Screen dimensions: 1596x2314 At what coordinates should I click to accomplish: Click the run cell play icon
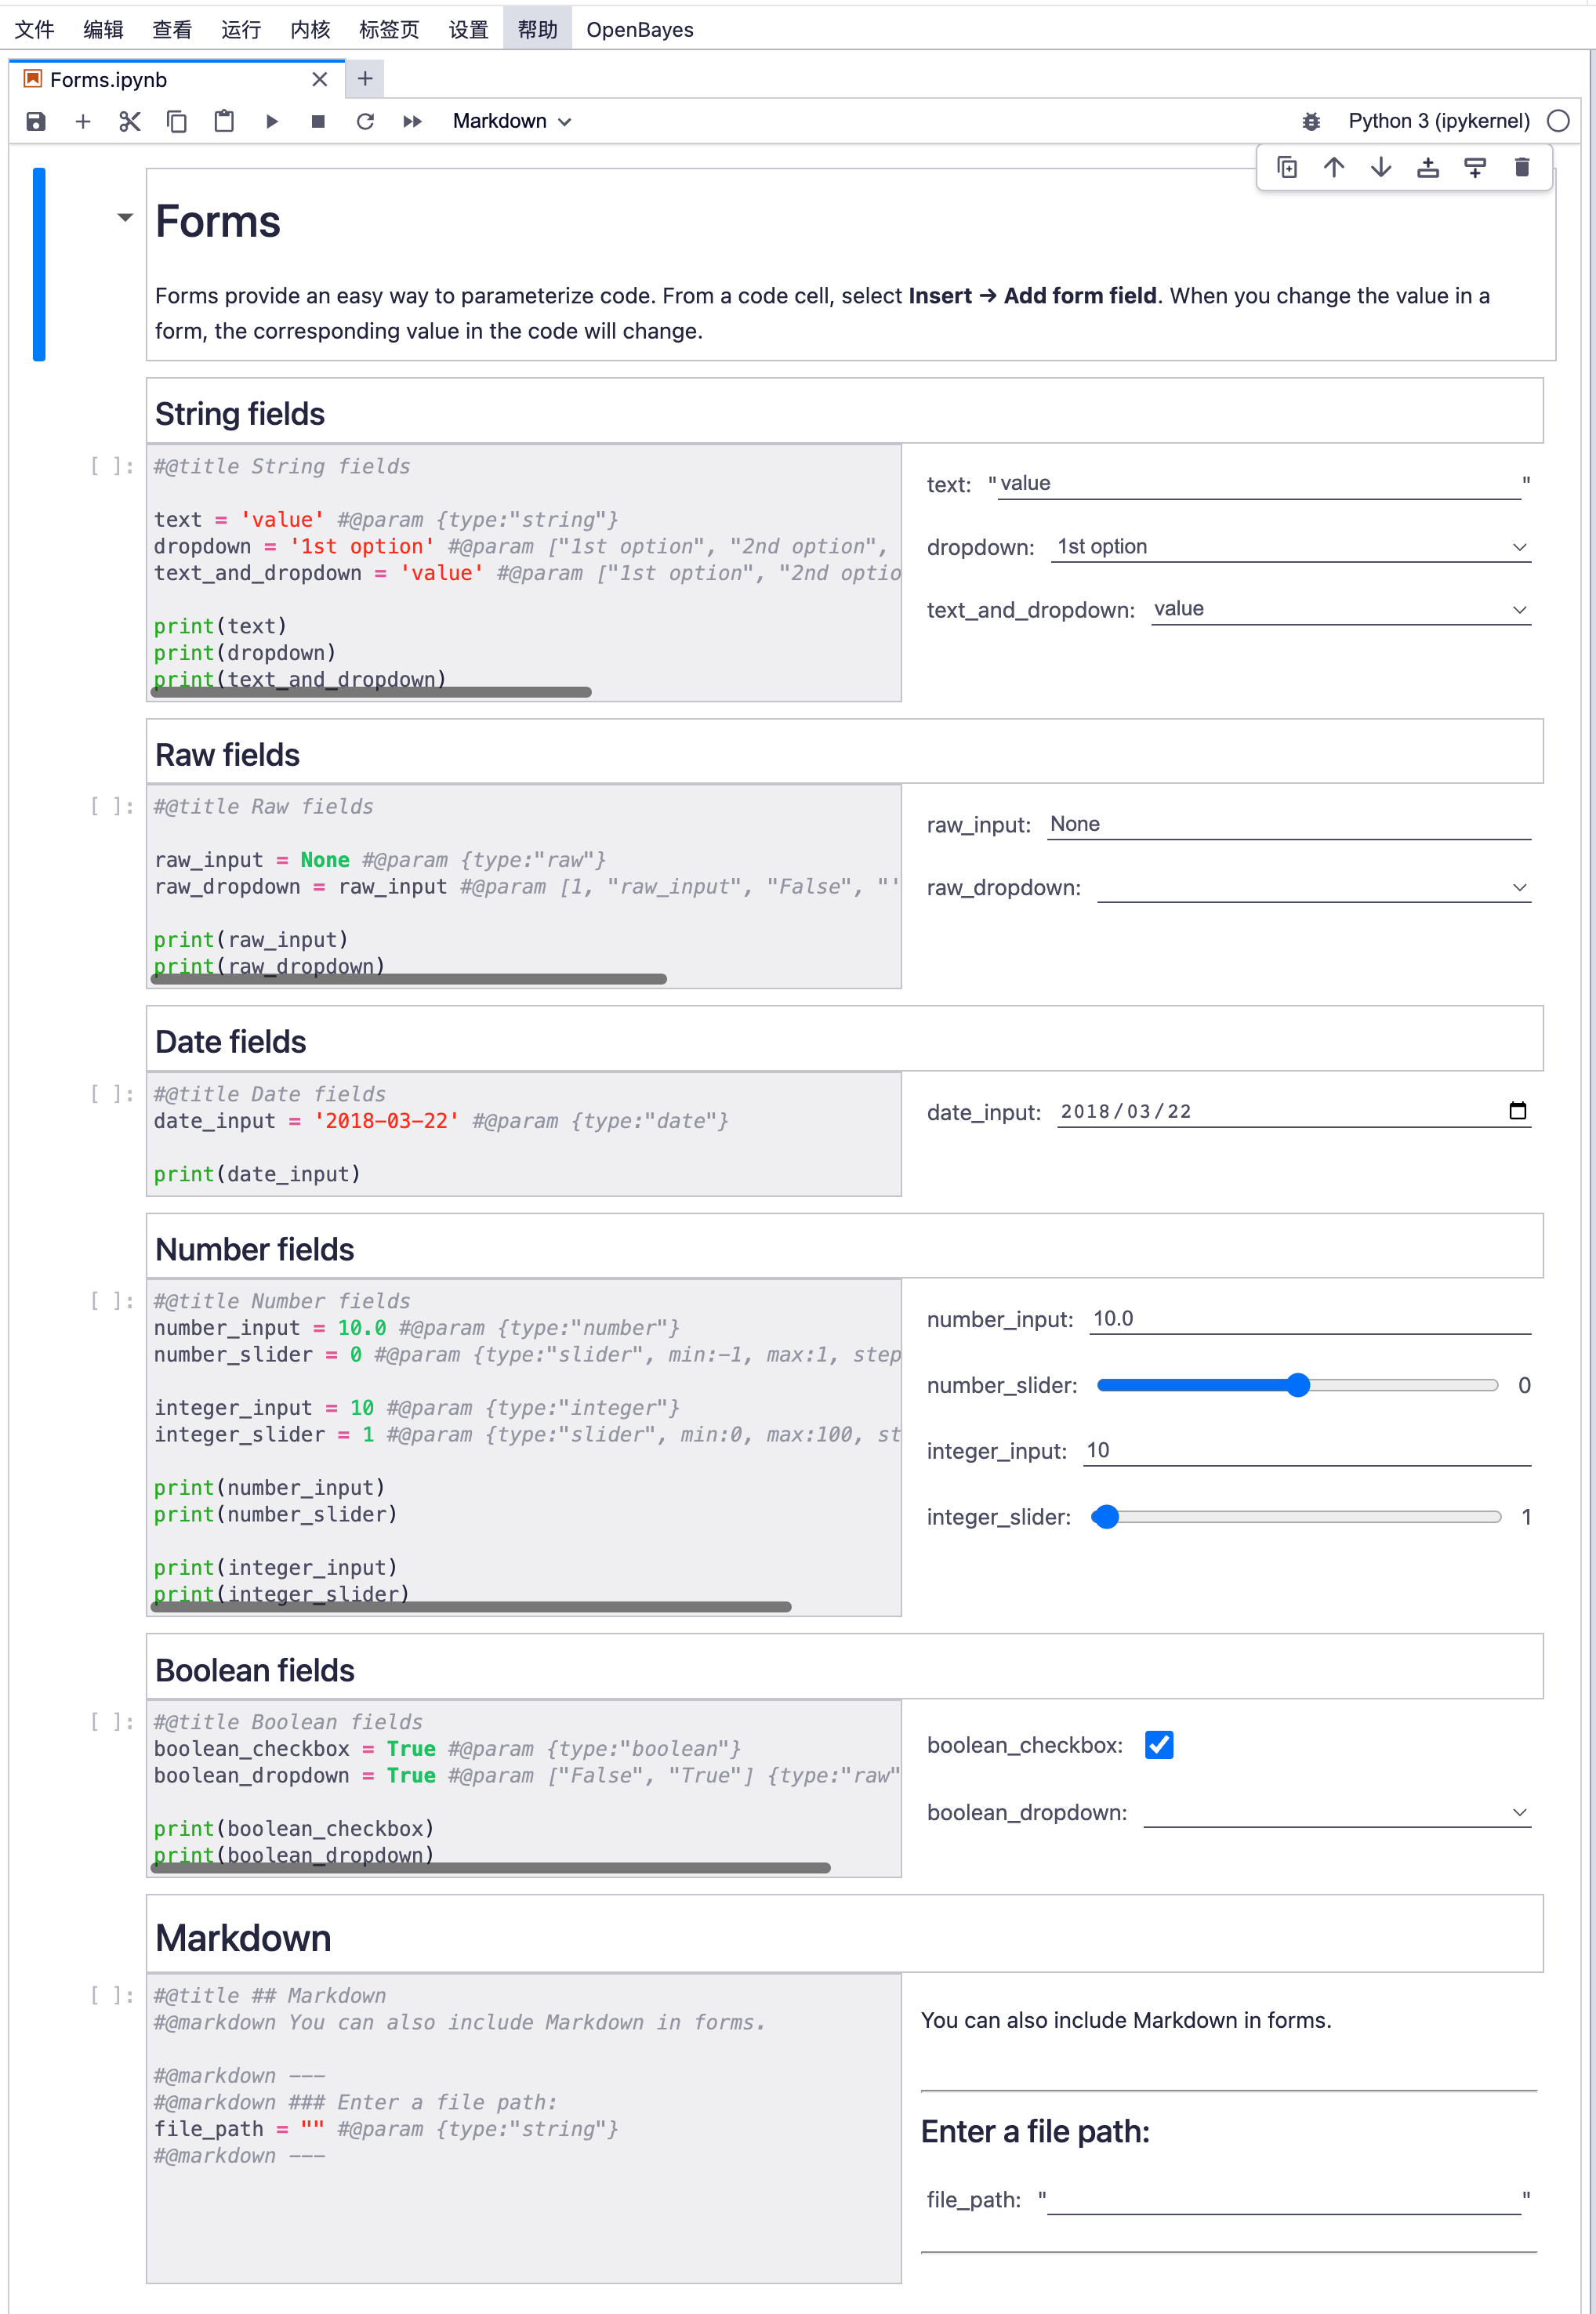(272, 121)
